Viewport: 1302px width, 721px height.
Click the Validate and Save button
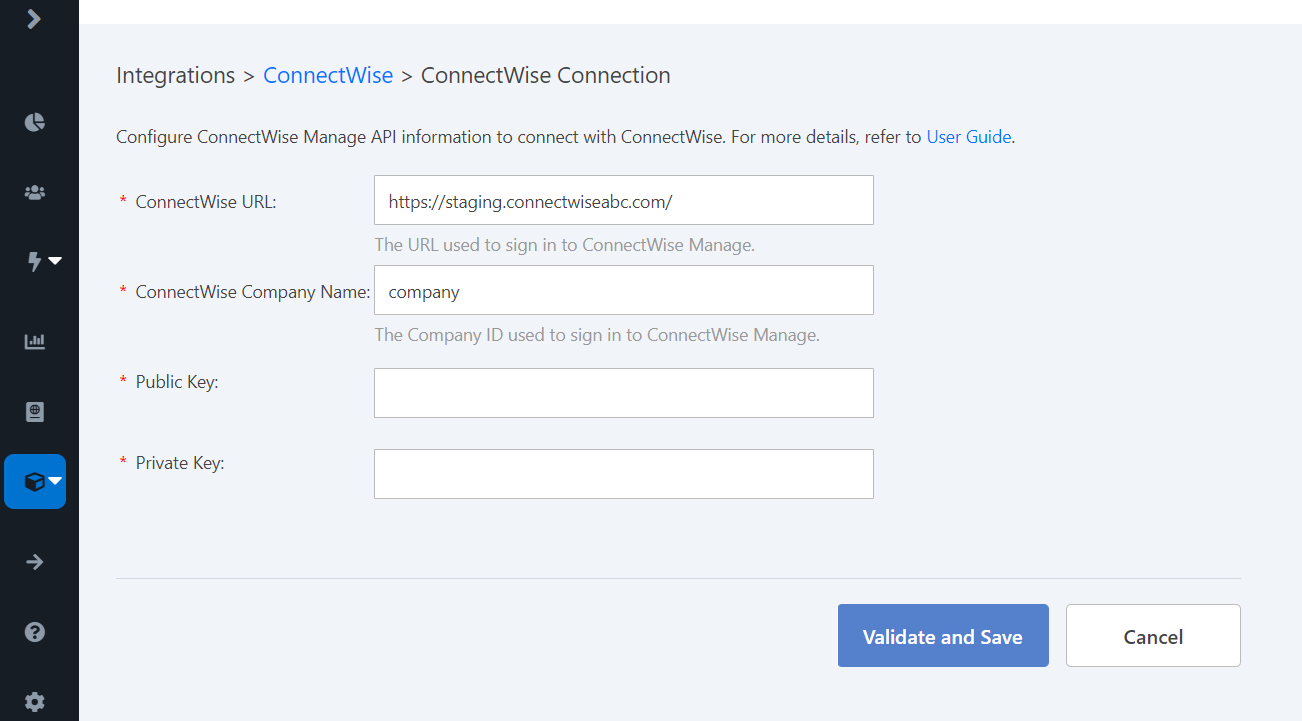942,635
